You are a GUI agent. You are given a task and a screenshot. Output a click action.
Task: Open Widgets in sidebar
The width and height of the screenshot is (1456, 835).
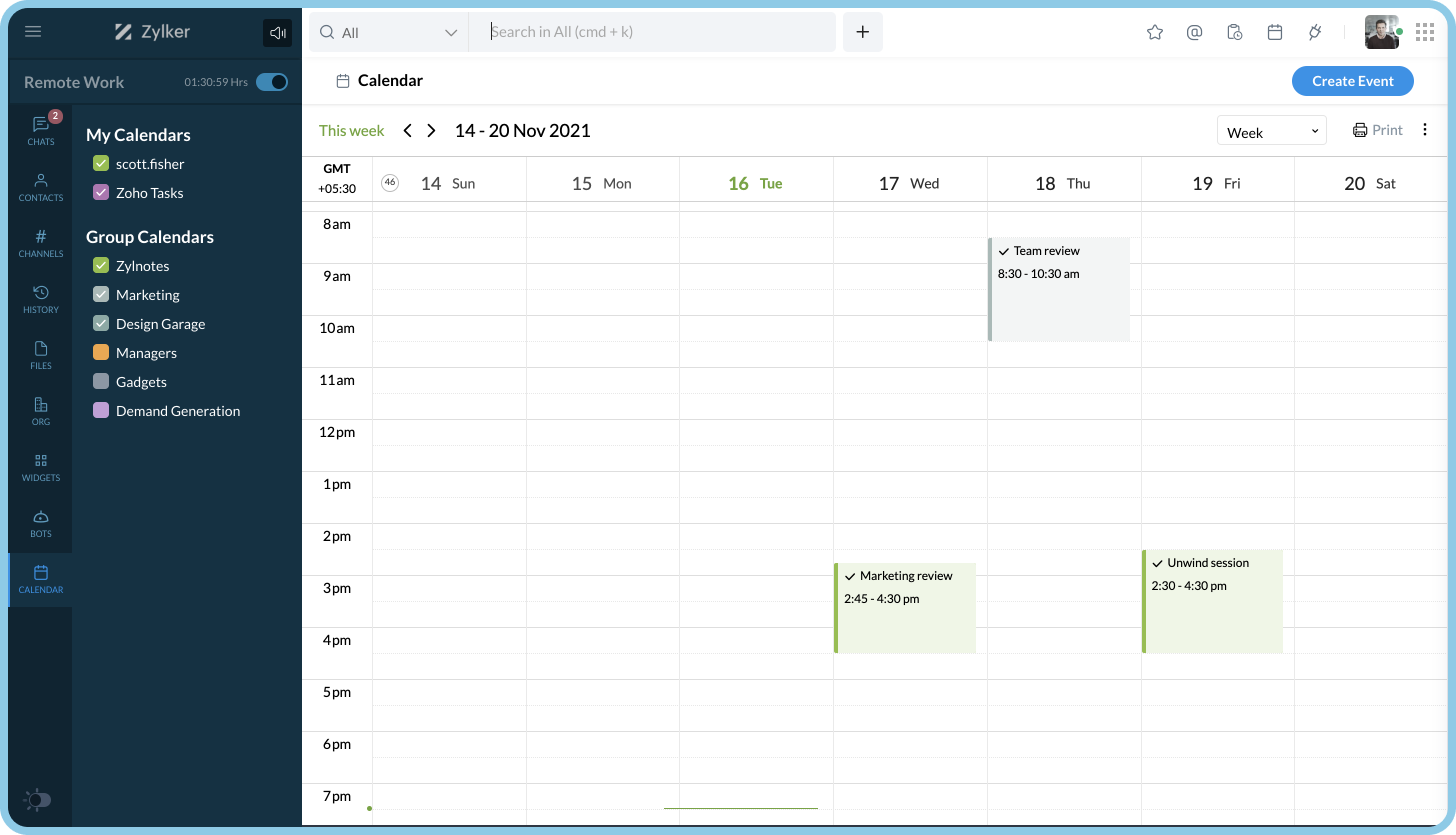(41, 467)
